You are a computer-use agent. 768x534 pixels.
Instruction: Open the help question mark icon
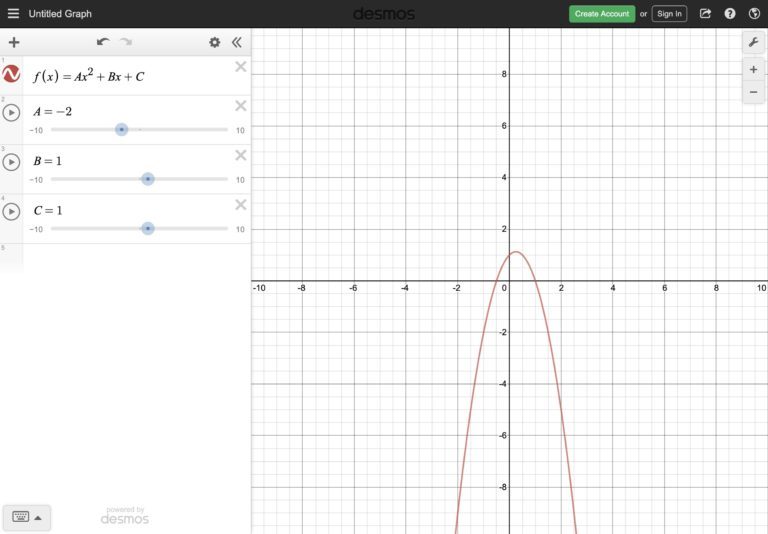click(730, 14)
